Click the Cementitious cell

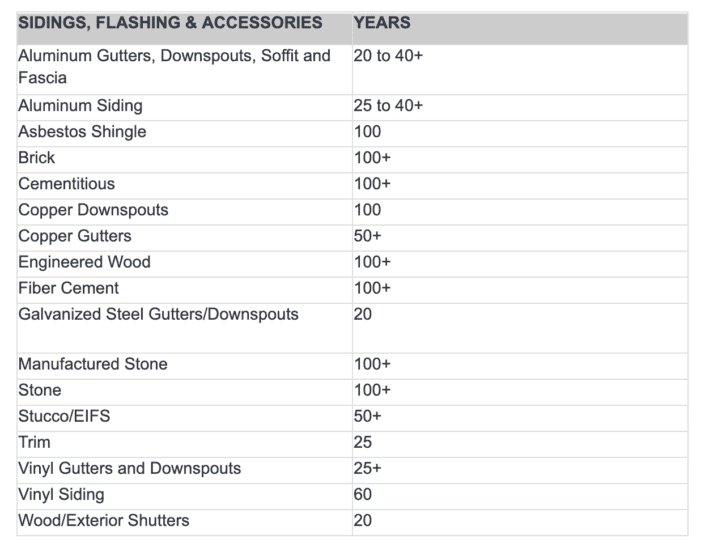pyautogui.click(x=66, y=184)
